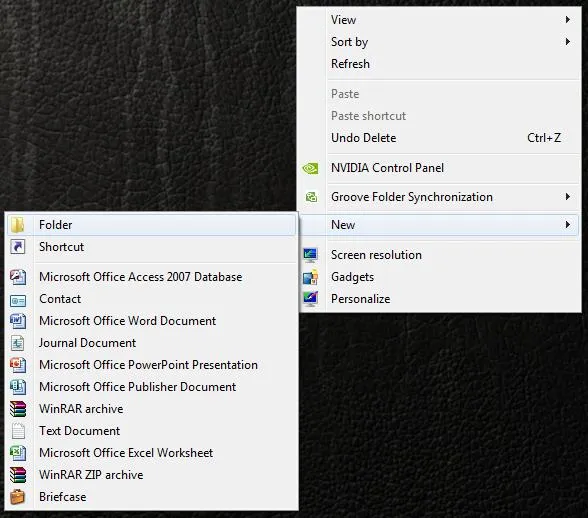This screenshot has width=588, height=518.
Task: Create a new Journal Document
Action: 152,343
